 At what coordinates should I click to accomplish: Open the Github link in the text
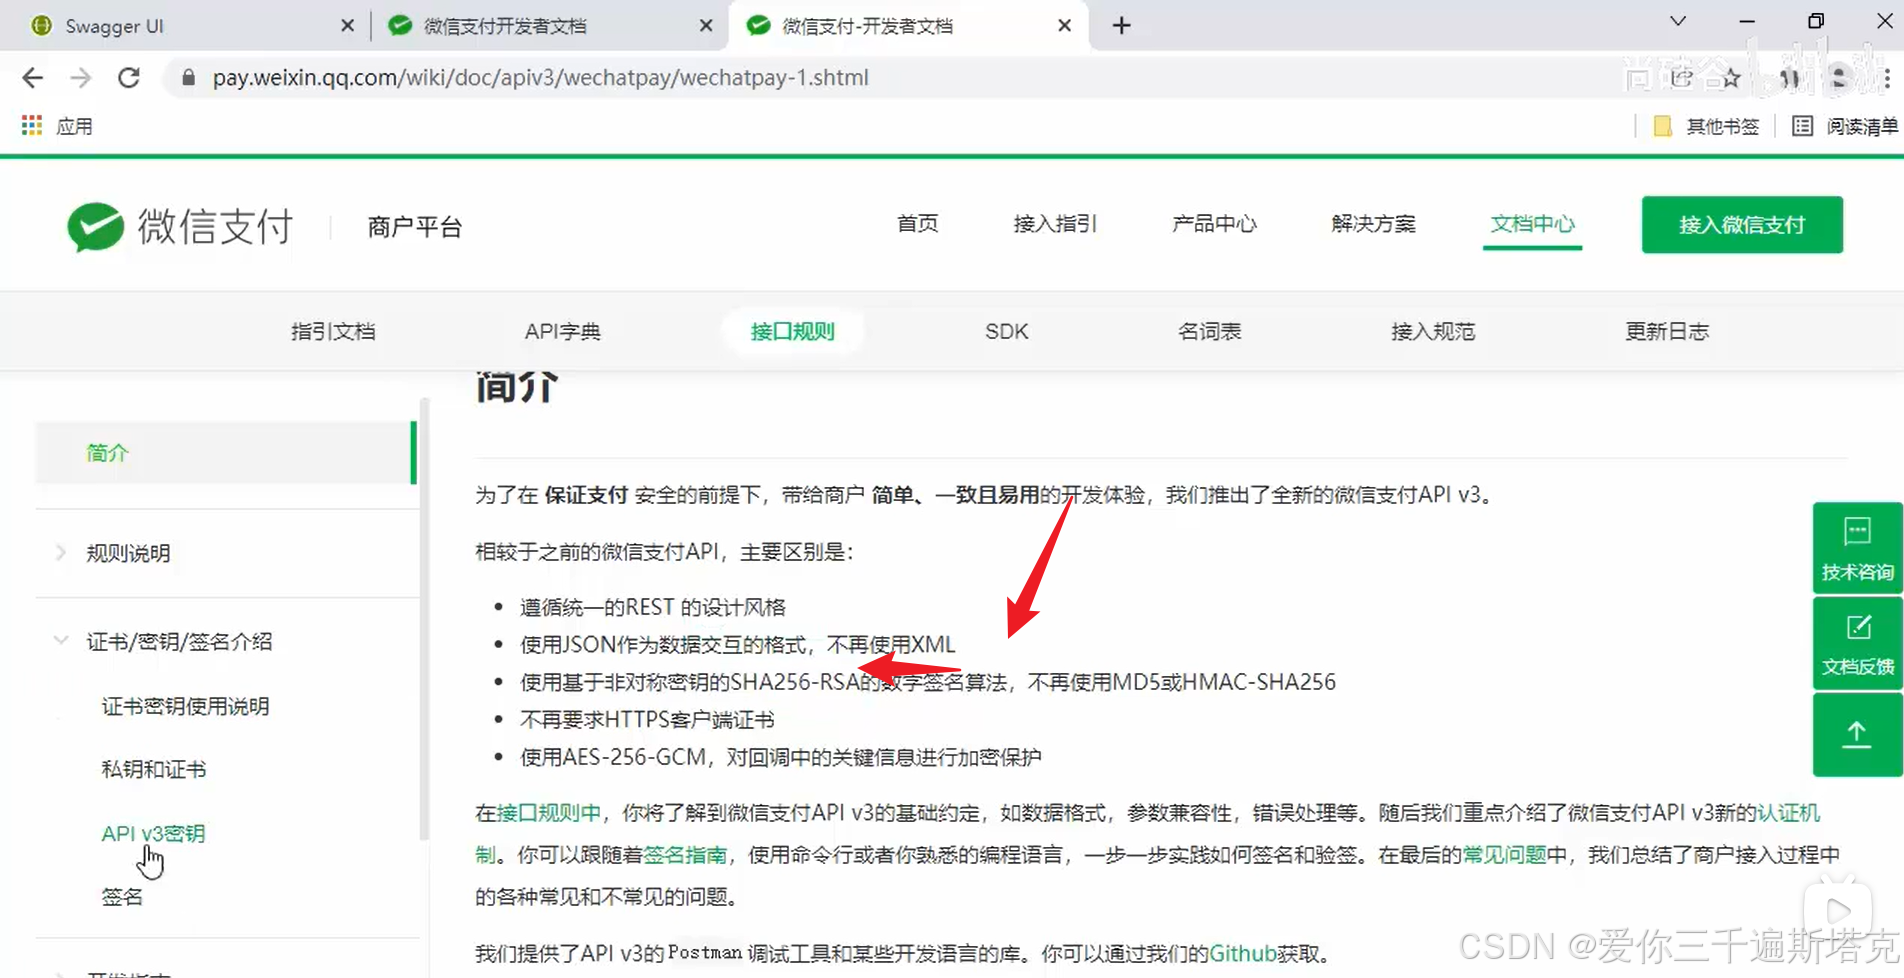pyautogui.click(x=1242, y=953)
